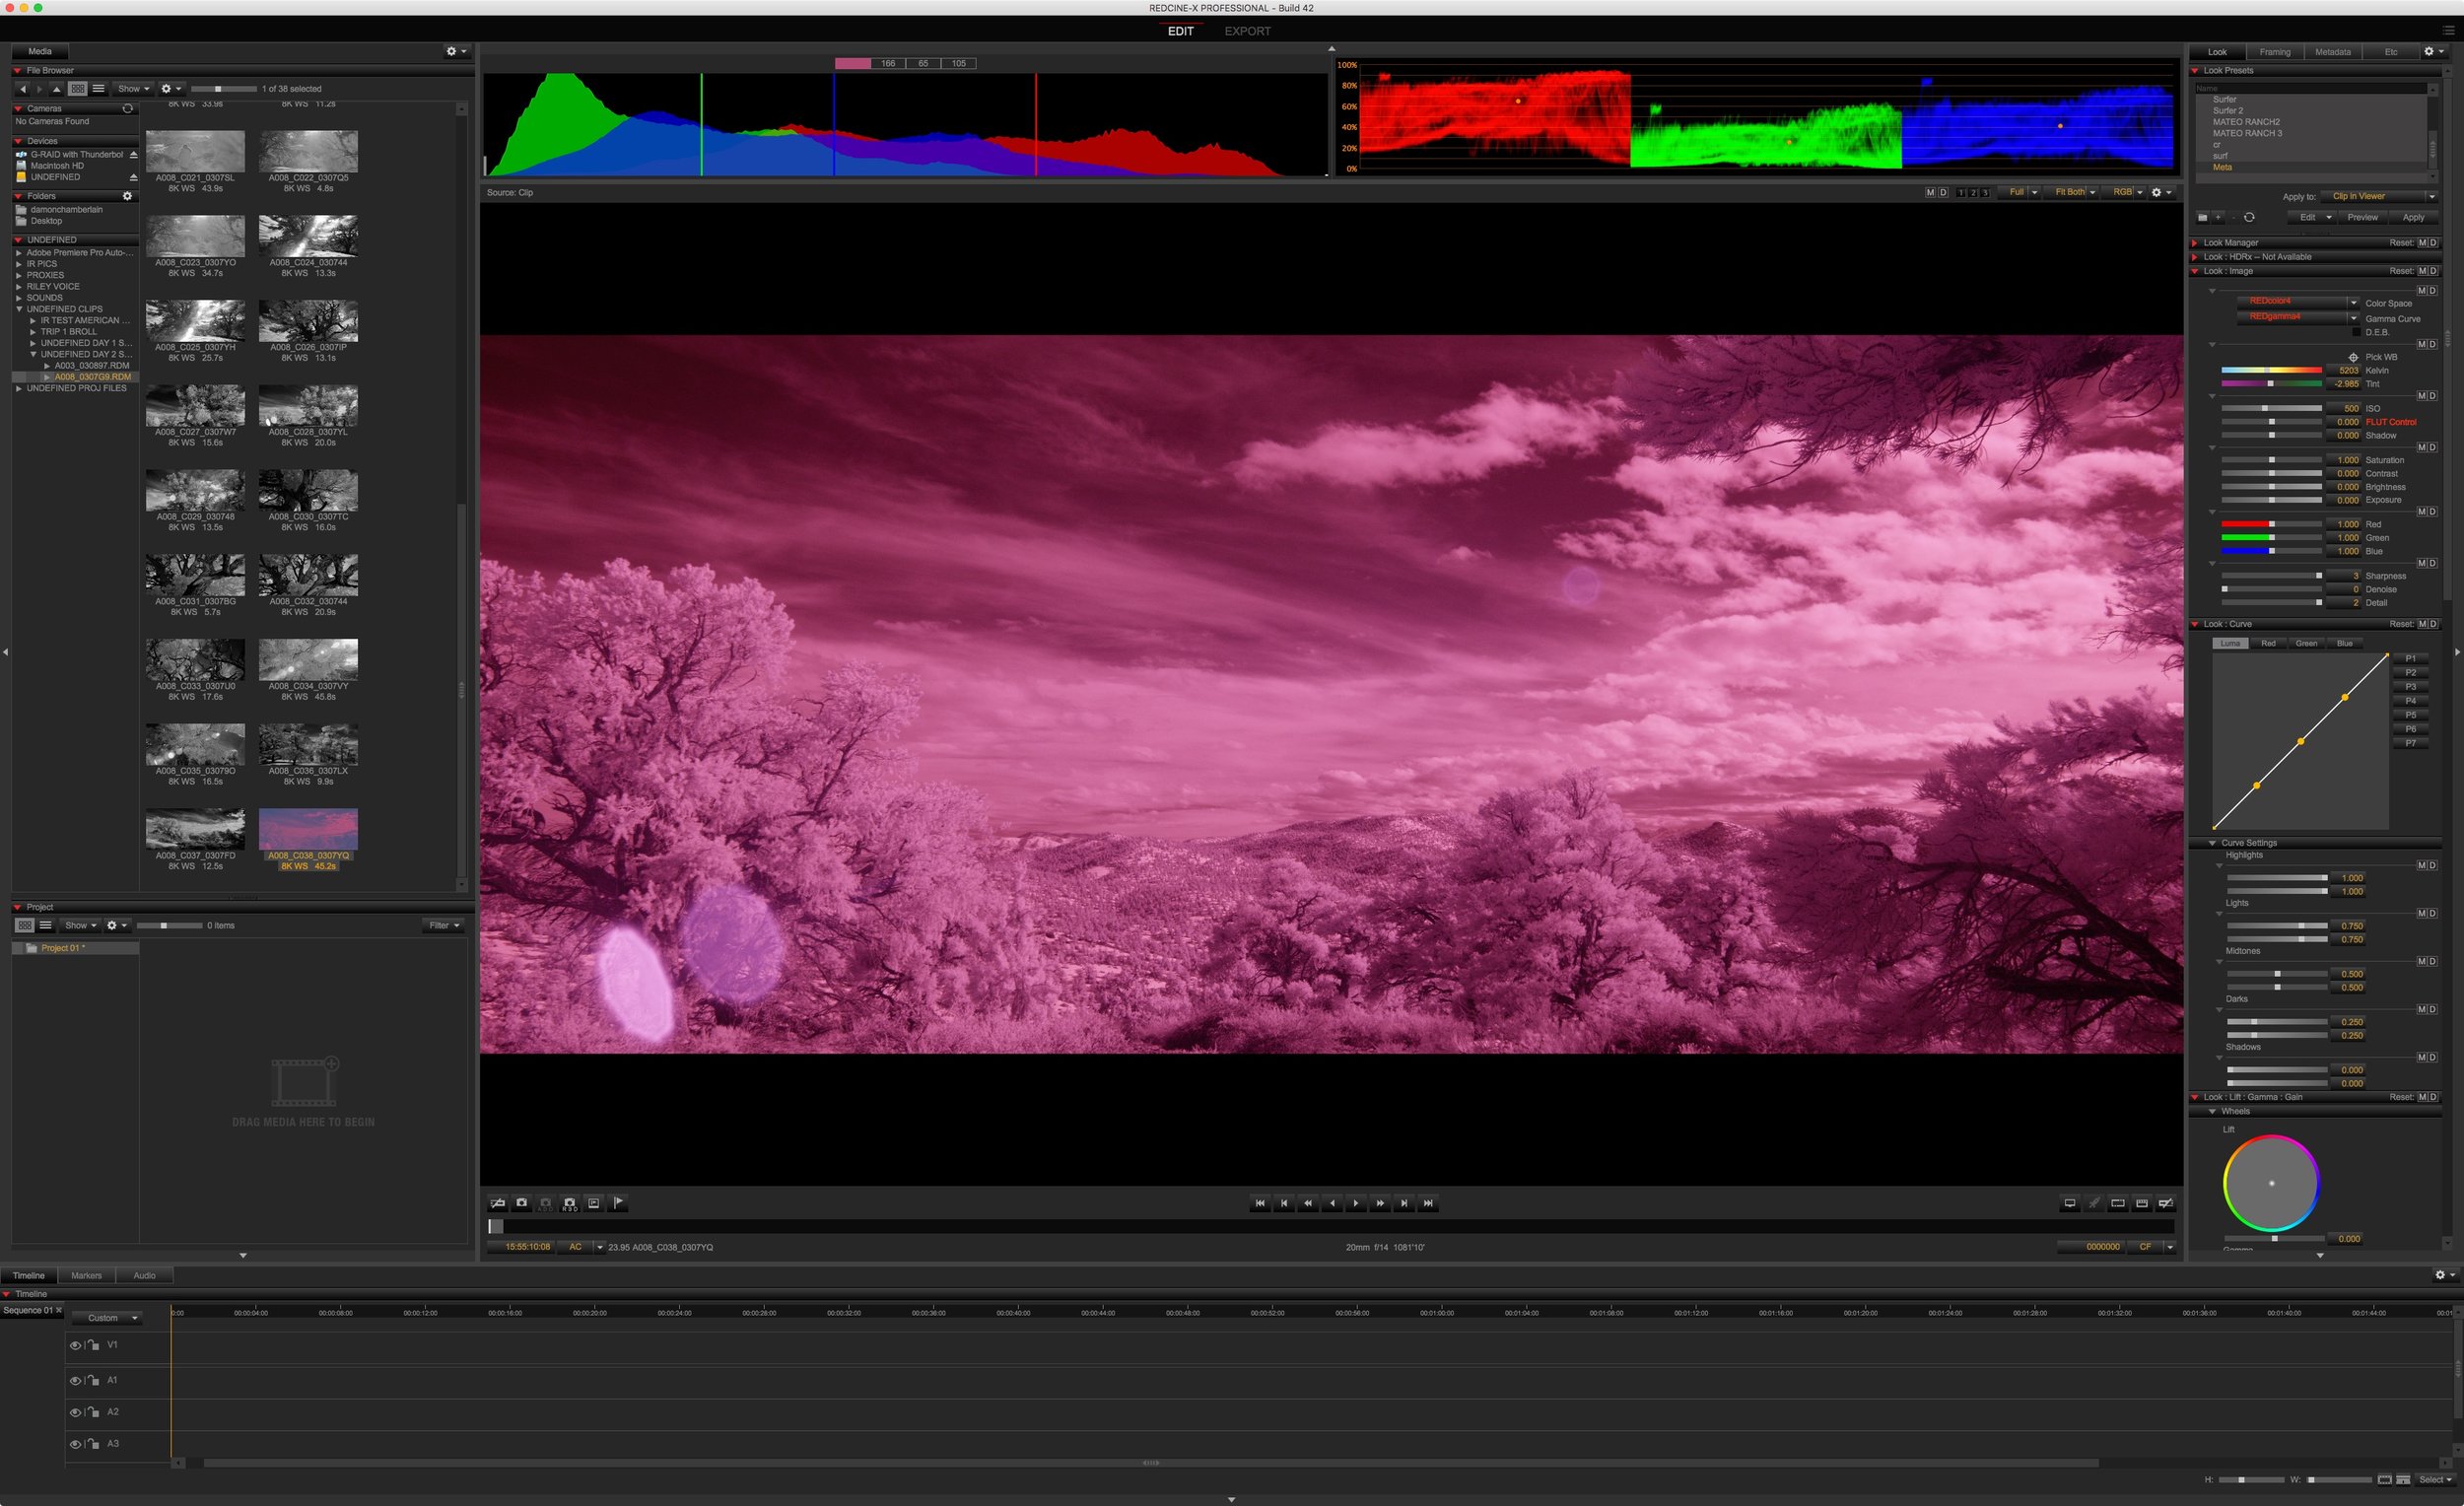Image resolution: width=2464 pixels, height=1506 pixels.
Task: Toggle the viewer M button
Action: (1930, 192)
